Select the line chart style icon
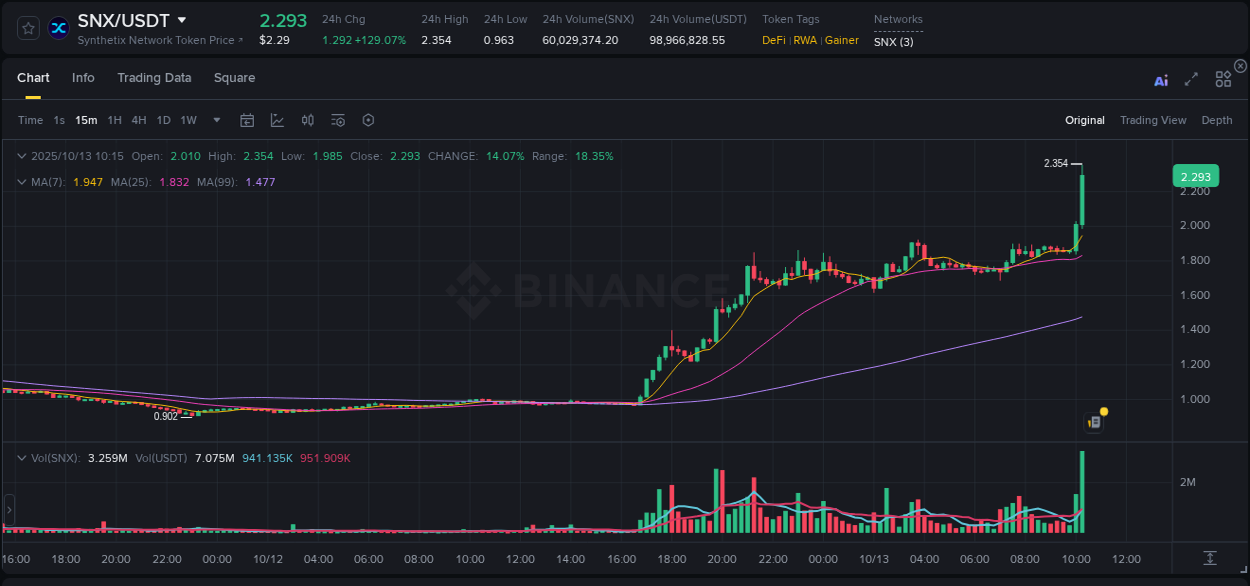Screen dimensions: 1250x586 [277, 120]
